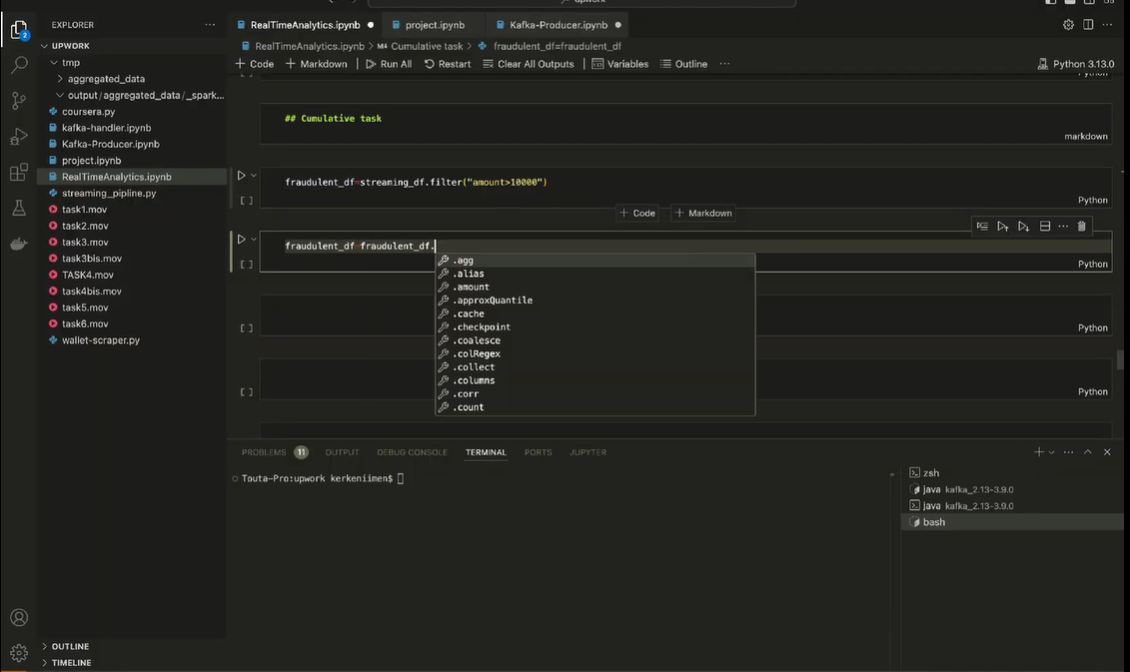Screen dimensions: 1130x672
Task: Run the fraudulent_df filter cell
Action: tap(241, 176)
